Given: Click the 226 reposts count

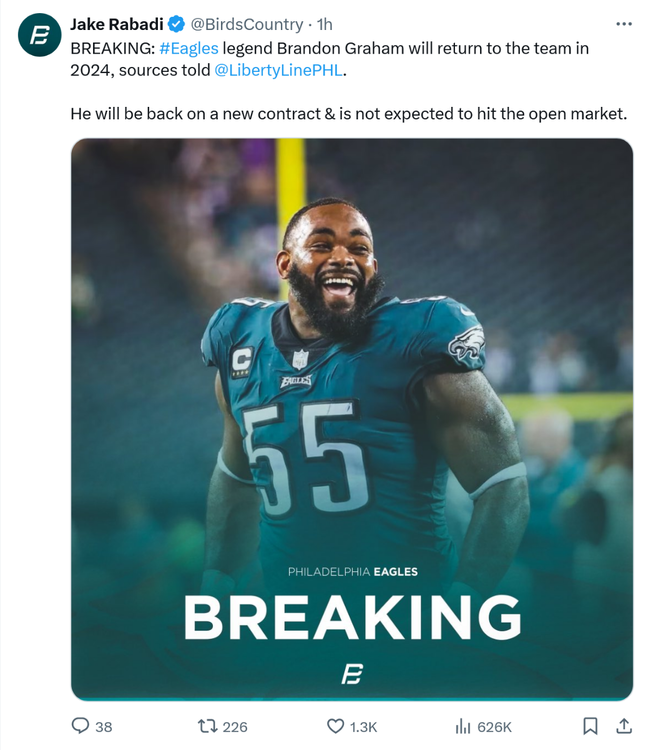Looking at the screenshot, I should (235, 727).
